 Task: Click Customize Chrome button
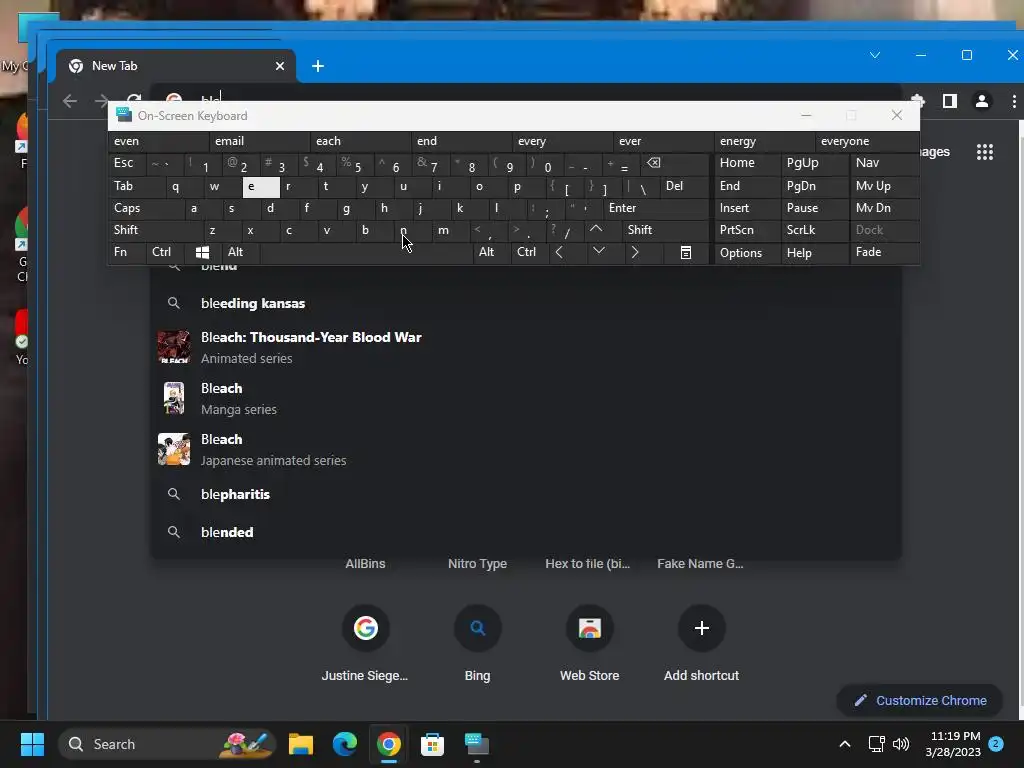tap(920, 701)
